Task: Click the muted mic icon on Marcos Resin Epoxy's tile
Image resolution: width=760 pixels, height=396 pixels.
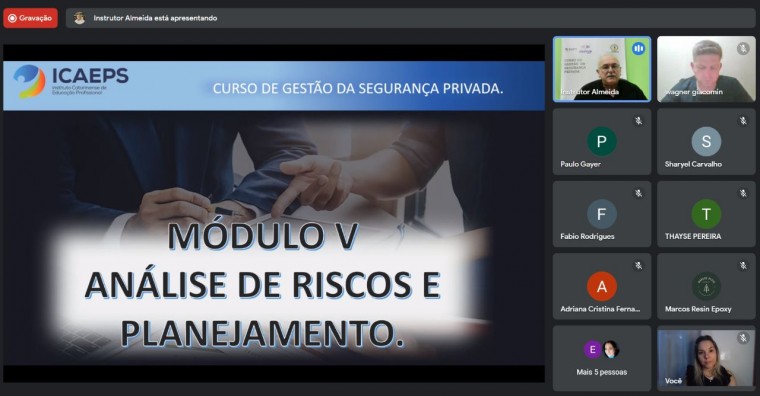Action: (743, 265)
